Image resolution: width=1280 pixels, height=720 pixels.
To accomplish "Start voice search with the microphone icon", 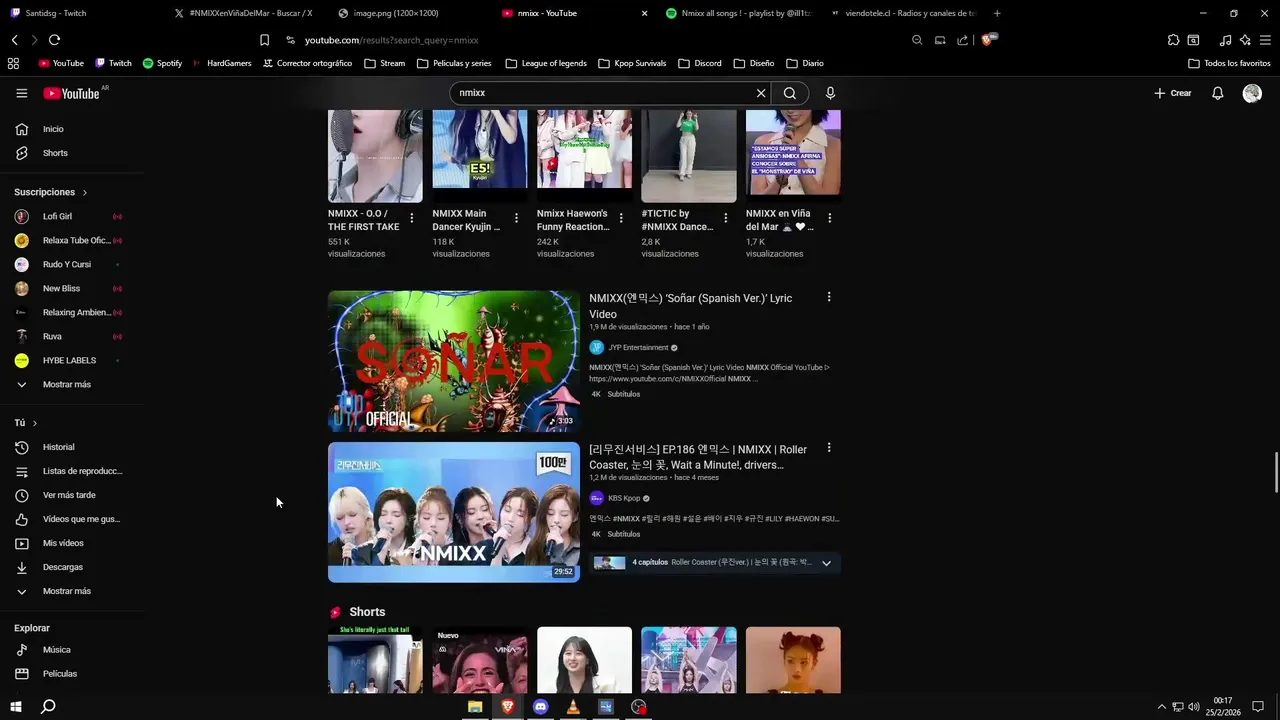I will 830,93.
